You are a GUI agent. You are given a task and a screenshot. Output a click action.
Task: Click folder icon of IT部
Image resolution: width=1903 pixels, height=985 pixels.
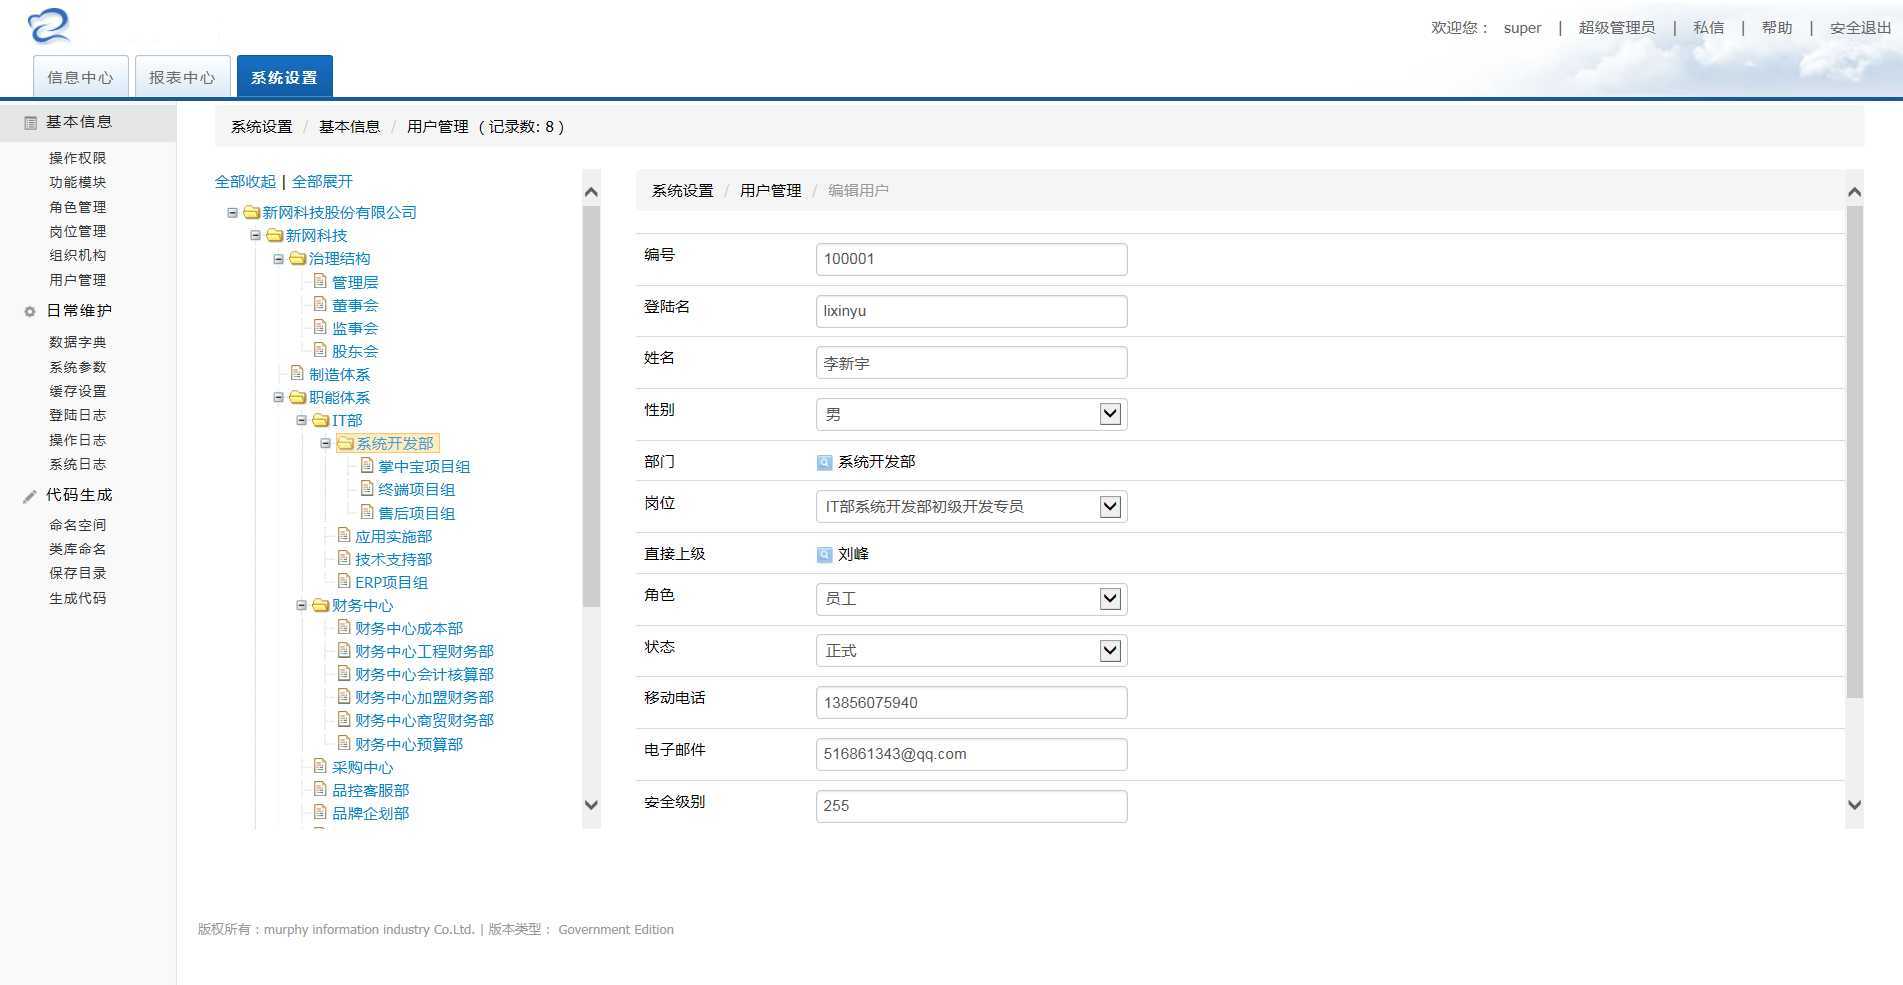[321, 420]
